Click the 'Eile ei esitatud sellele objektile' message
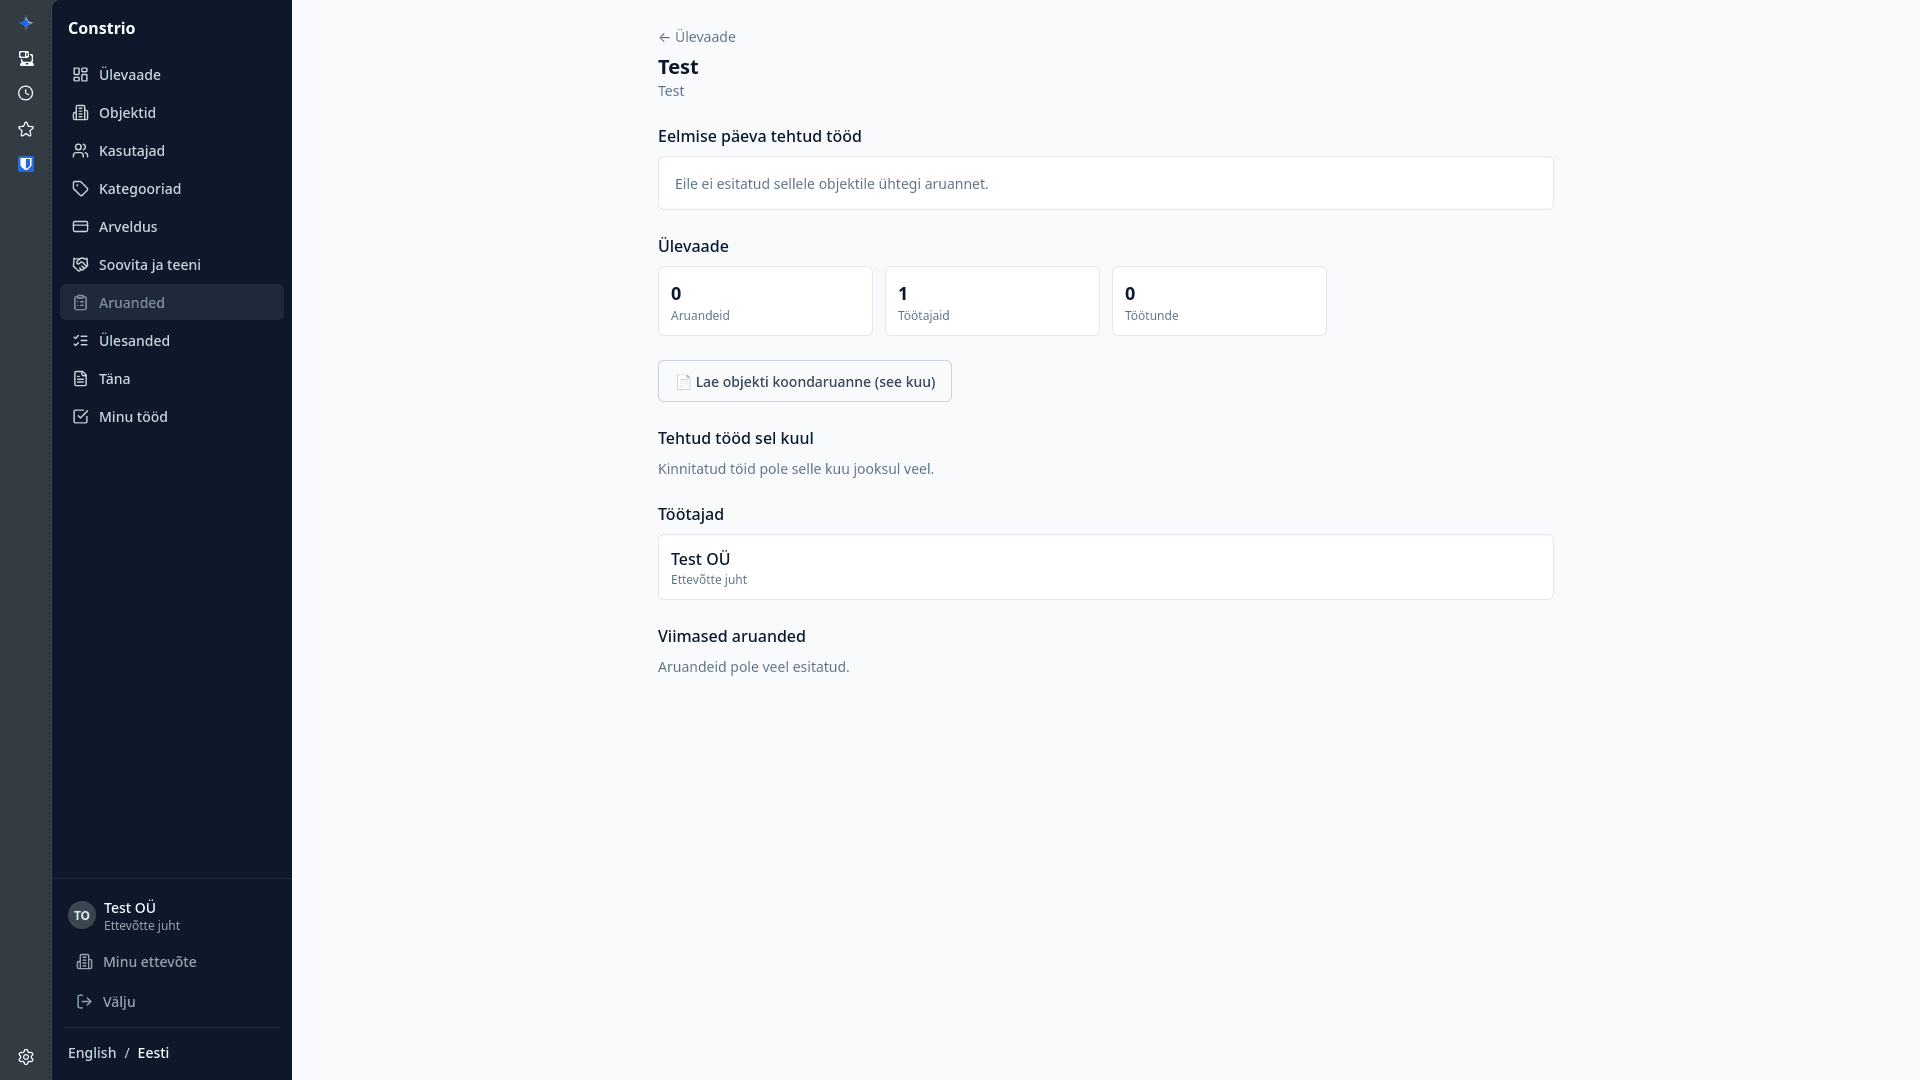Image resolution: width=1920 pixels, height=1080 pixels. click(832, 184)
